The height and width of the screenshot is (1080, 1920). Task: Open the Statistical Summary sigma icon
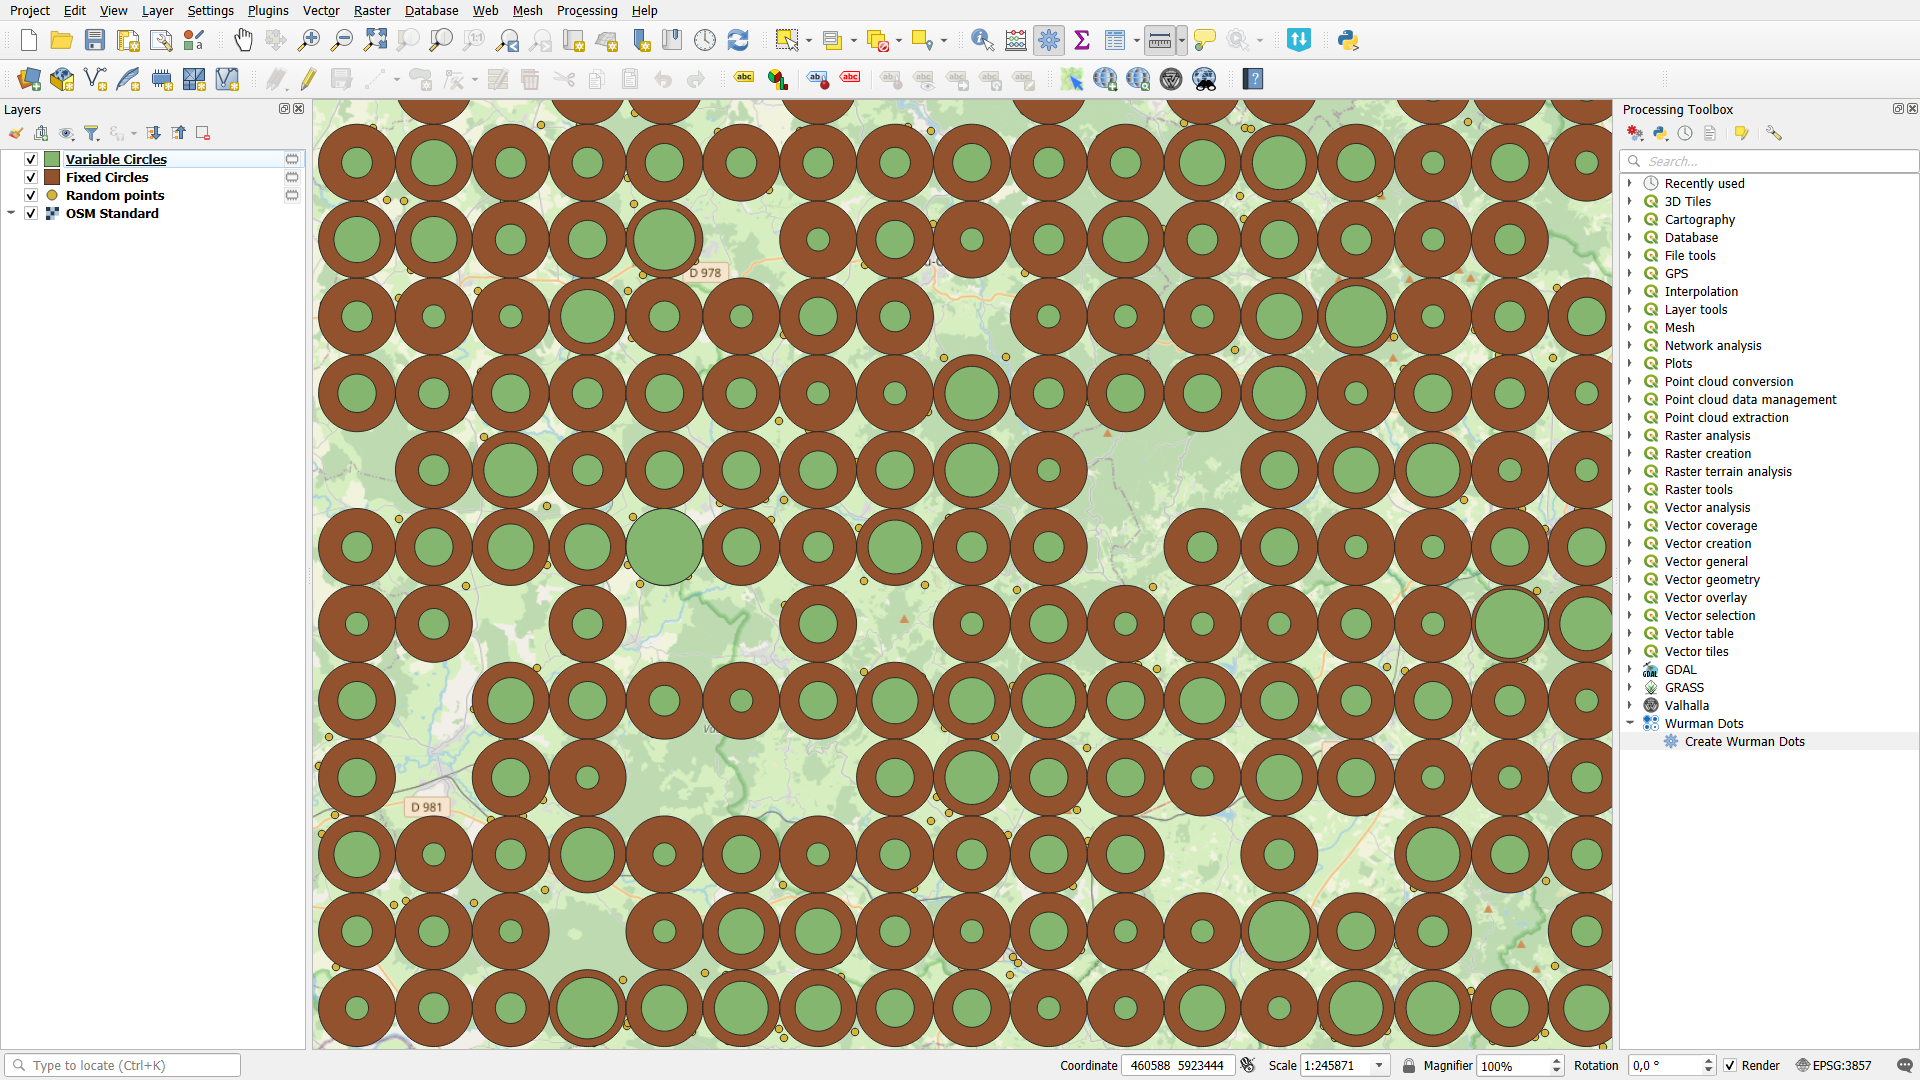tap(1082, 40)
